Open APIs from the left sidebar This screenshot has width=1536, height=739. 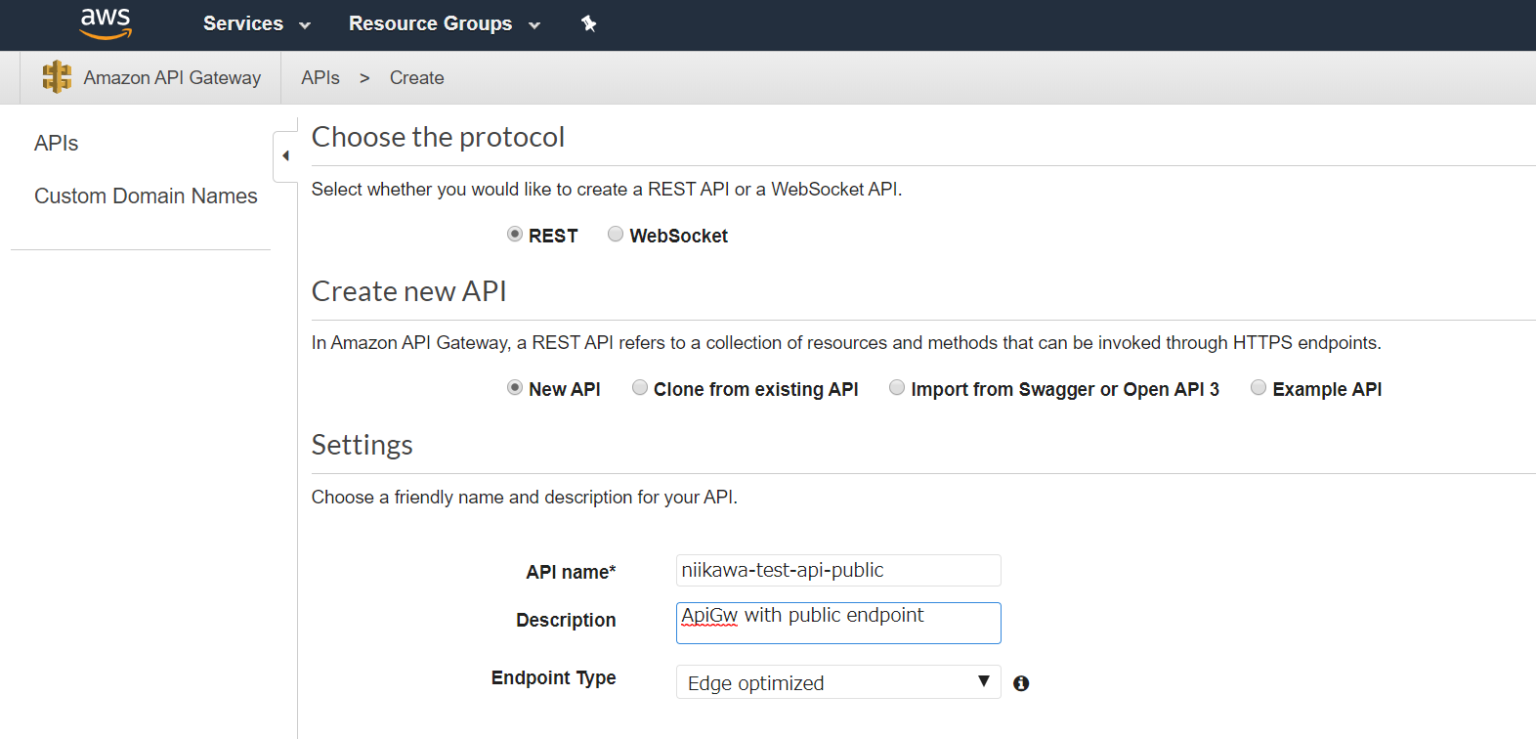point(56,143)
